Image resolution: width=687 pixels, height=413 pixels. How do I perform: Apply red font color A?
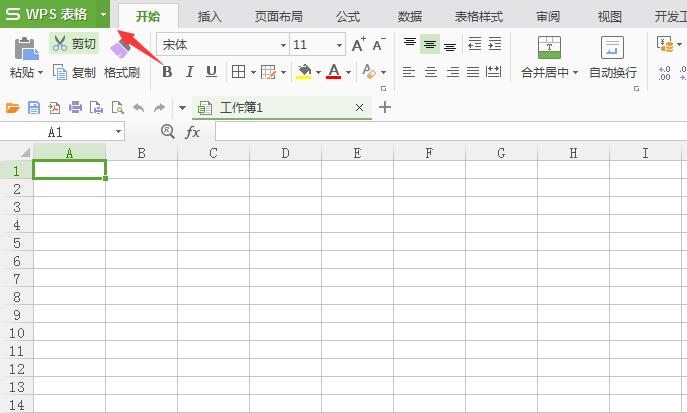pos(334,71)
